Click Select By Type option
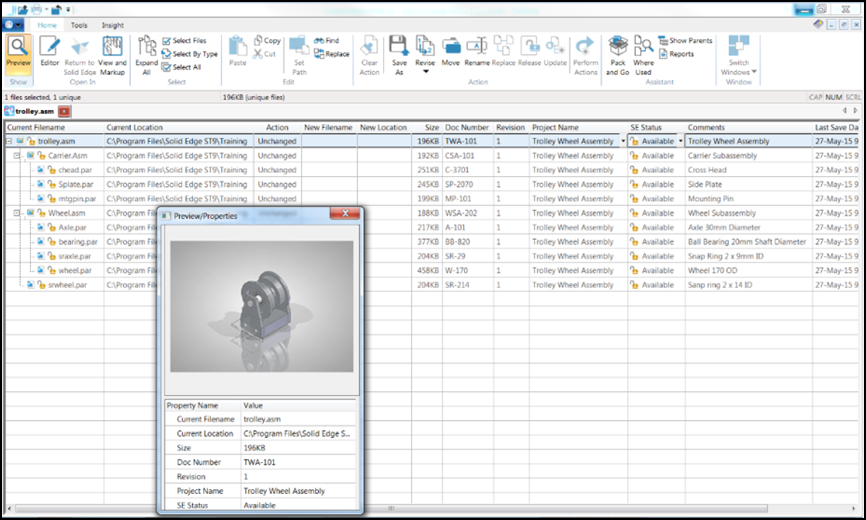The image size is (866, 520). click(189, 54)
